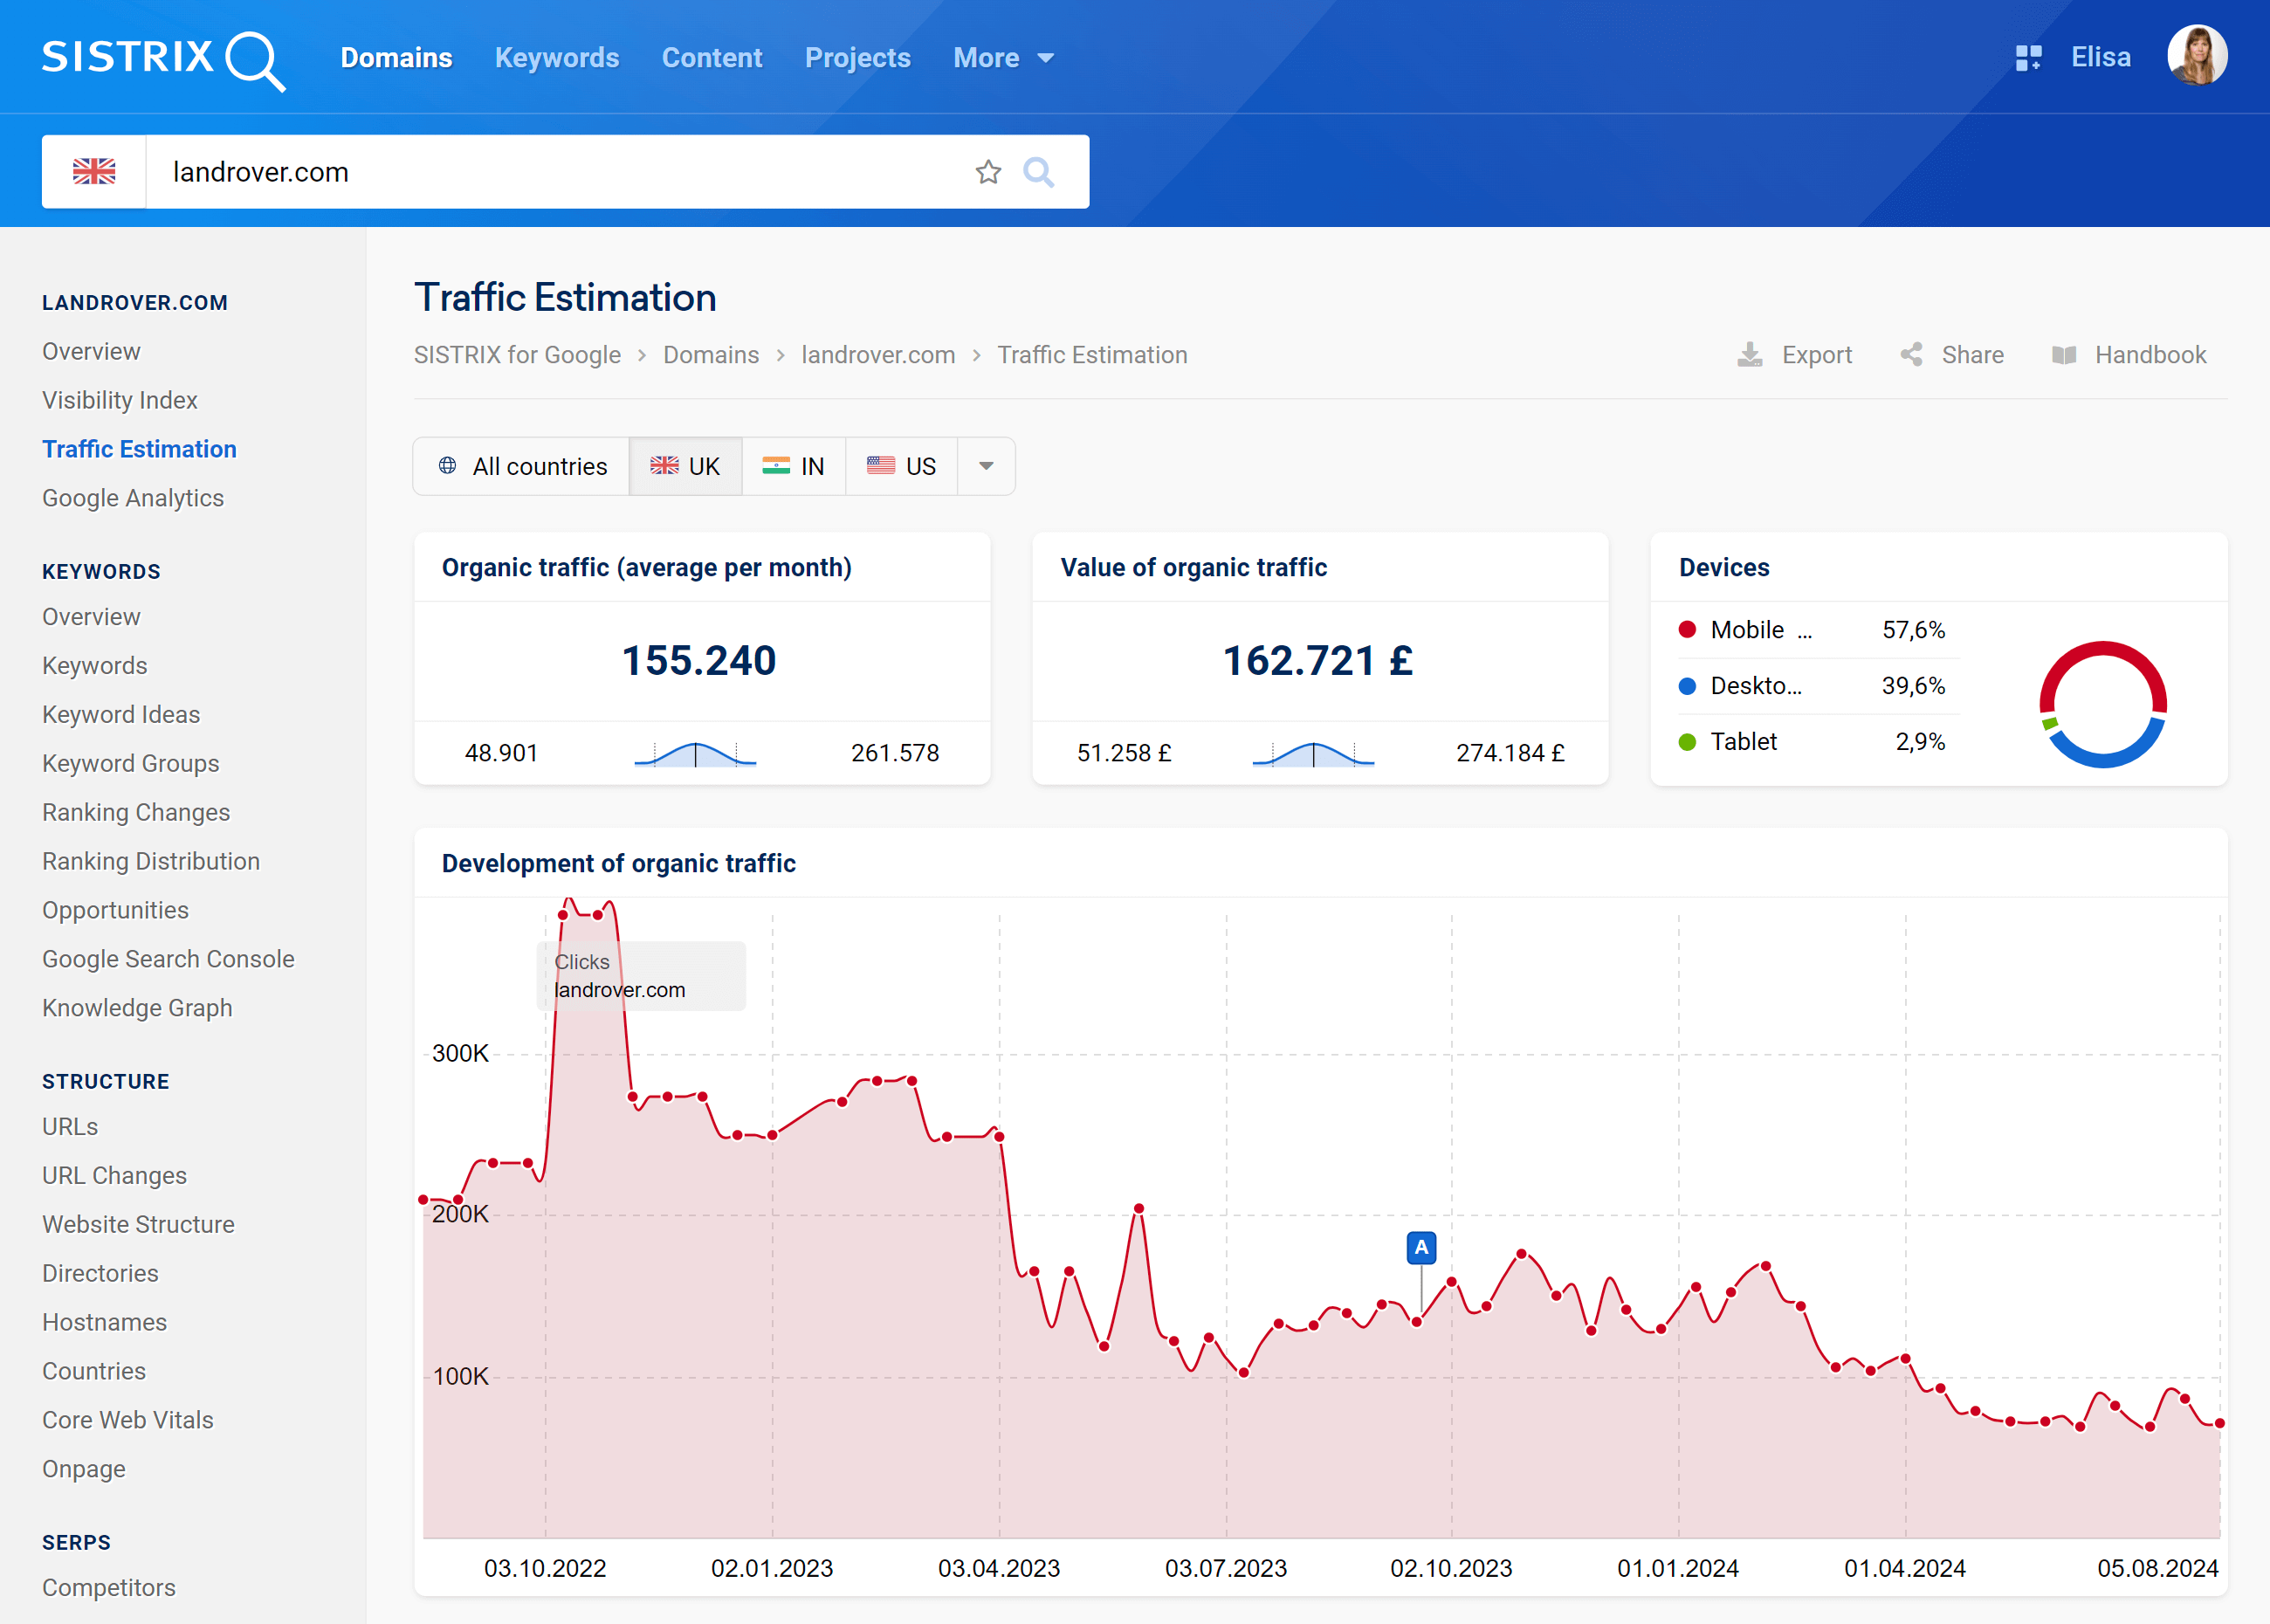
Task: Open Hostnames in sidebar
Action: coord(104,1323)
